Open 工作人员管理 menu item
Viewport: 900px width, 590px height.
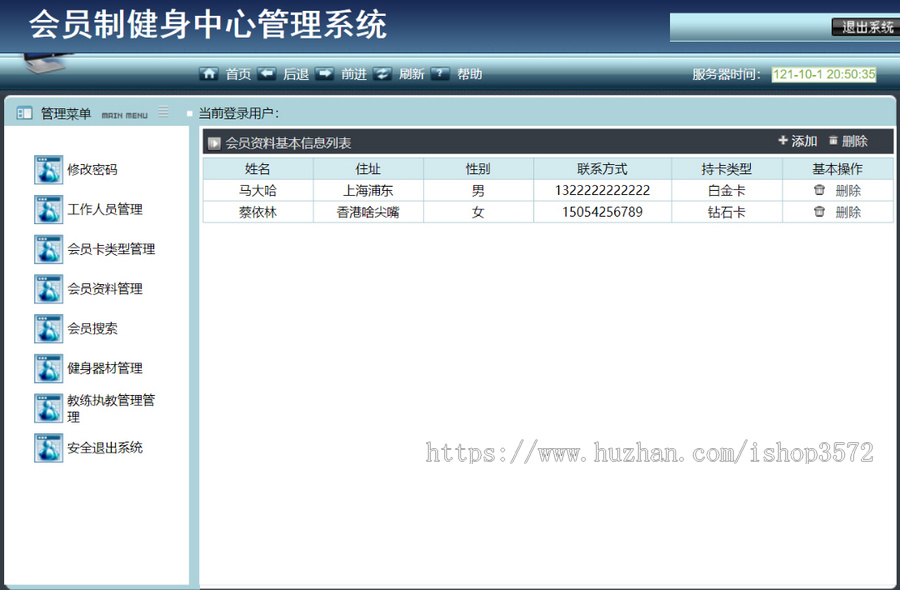point(105,209)
